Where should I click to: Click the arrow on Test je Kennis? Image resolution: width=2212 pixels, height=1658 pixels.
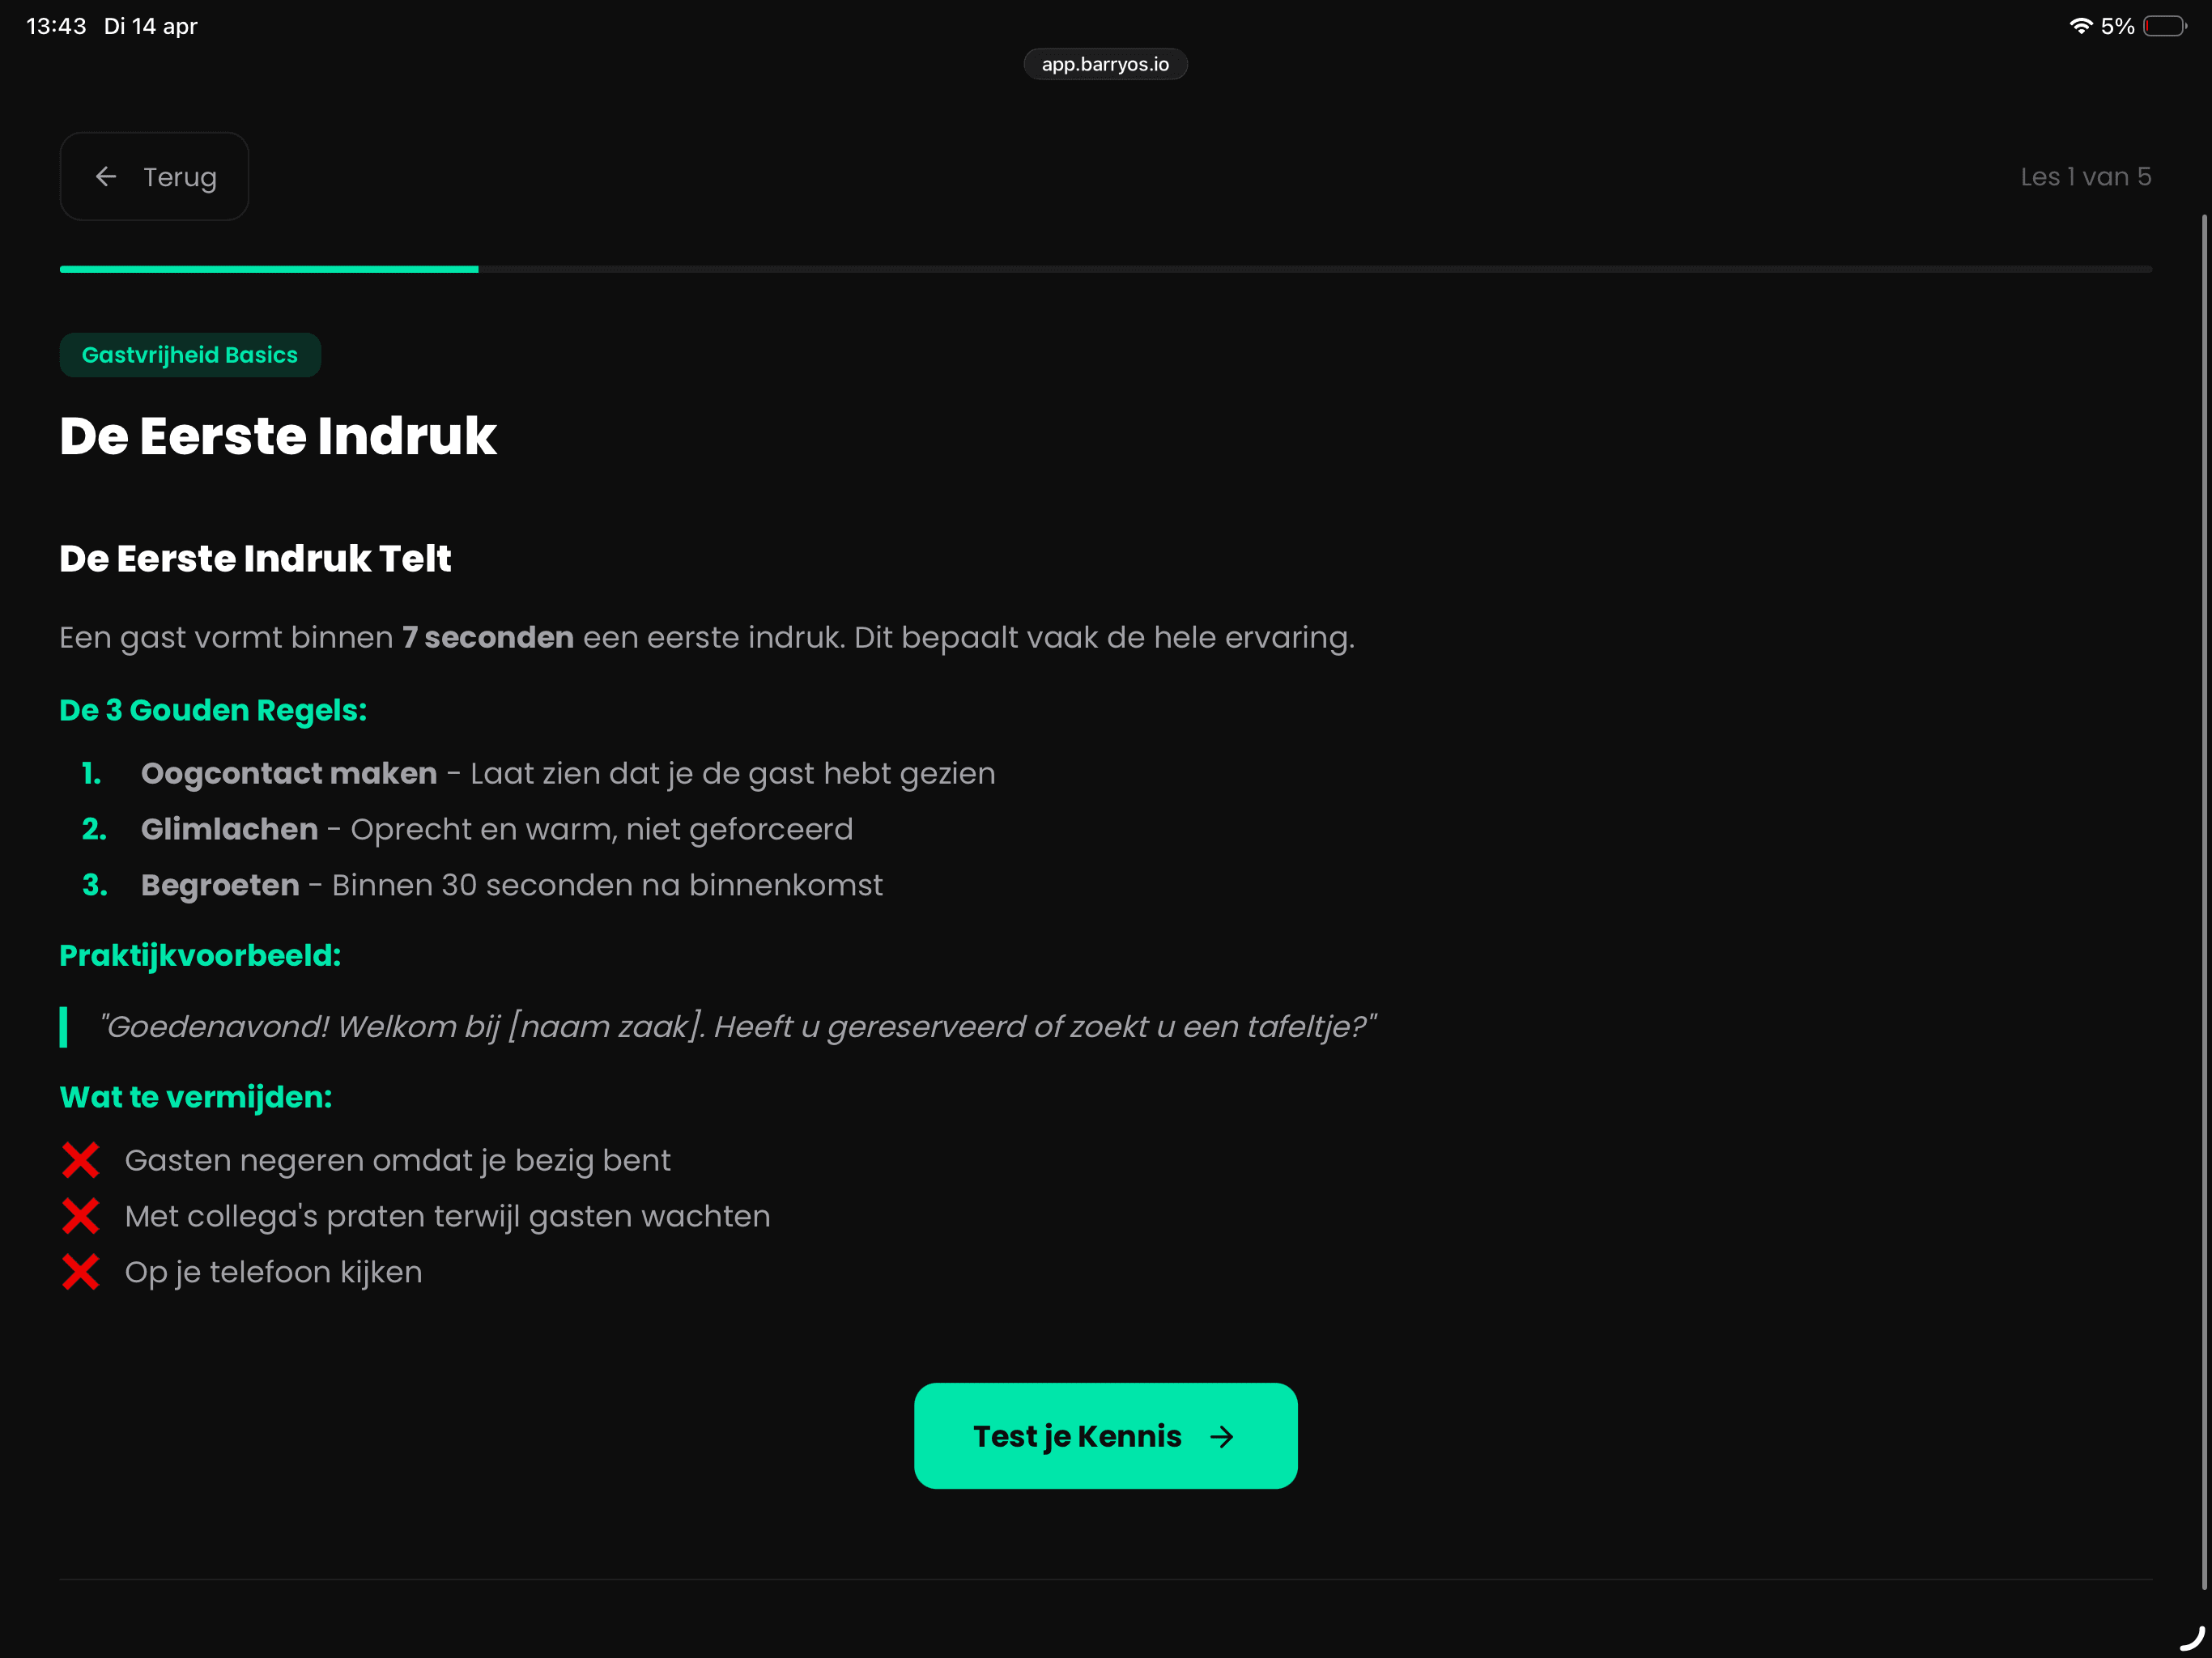1221,1437
